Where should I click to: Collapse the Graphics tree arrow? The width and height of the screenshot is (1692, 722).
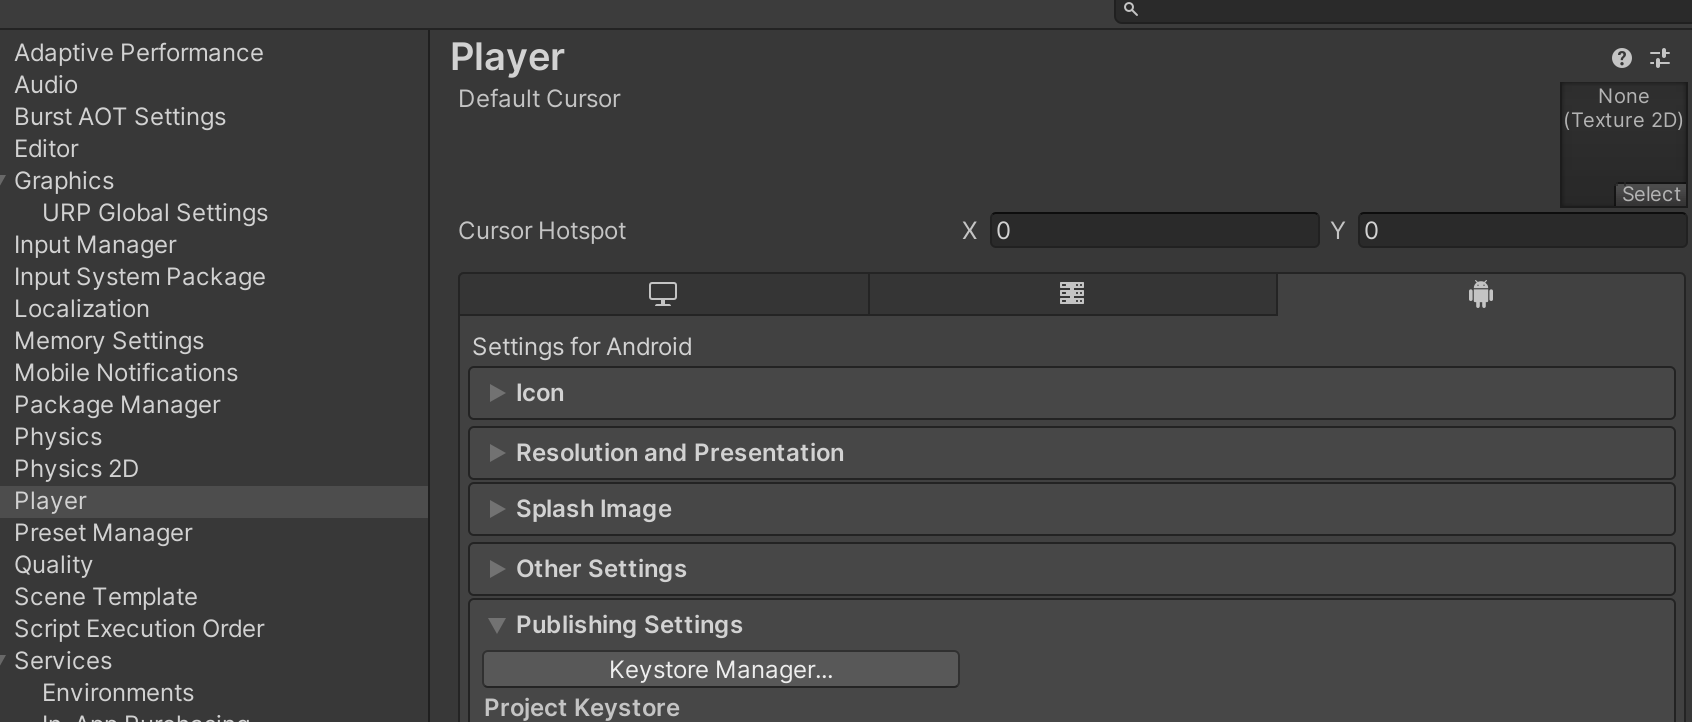pyautogui.click(x=4, y=181)
